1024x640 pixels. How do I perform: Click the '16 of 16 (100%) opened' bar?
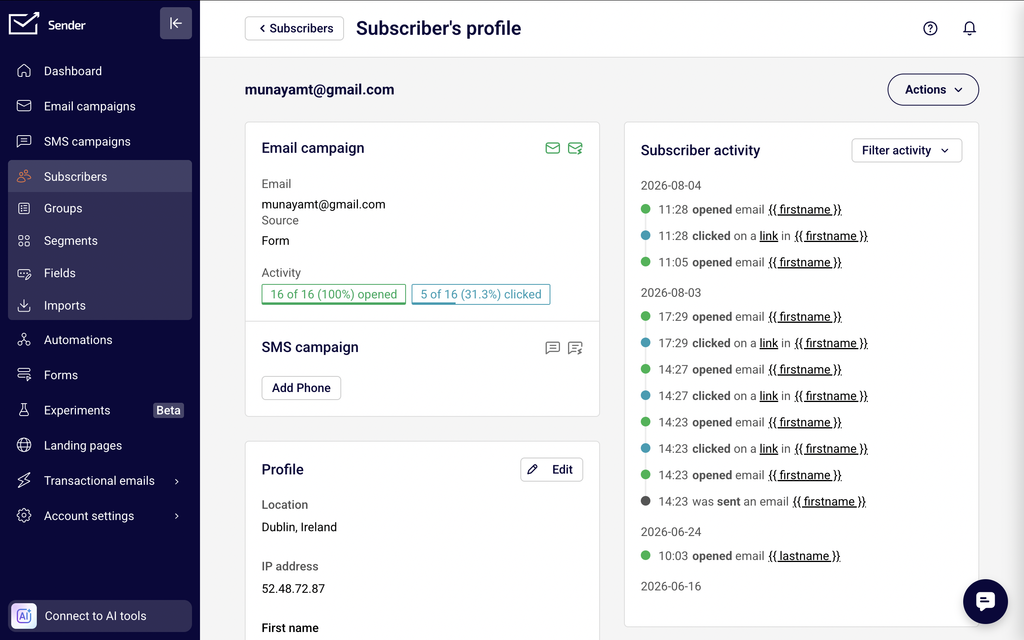point(334,295)
